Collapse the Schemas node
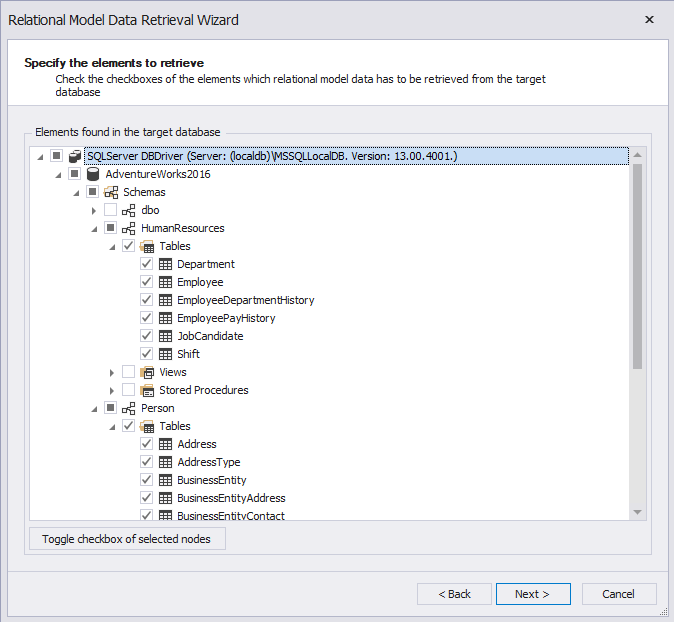 coord(77,193)
